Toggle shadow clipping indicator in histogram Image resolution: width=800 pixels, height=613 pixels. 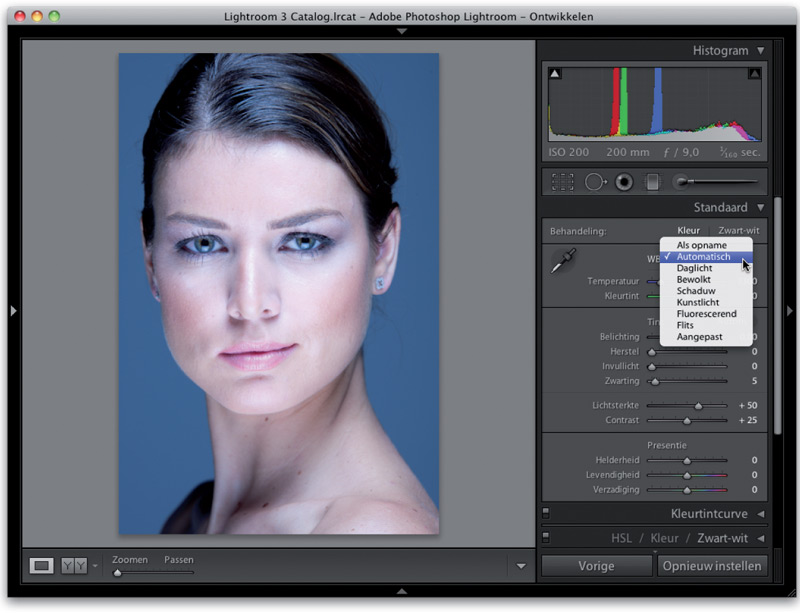click(x=555, y=73)
